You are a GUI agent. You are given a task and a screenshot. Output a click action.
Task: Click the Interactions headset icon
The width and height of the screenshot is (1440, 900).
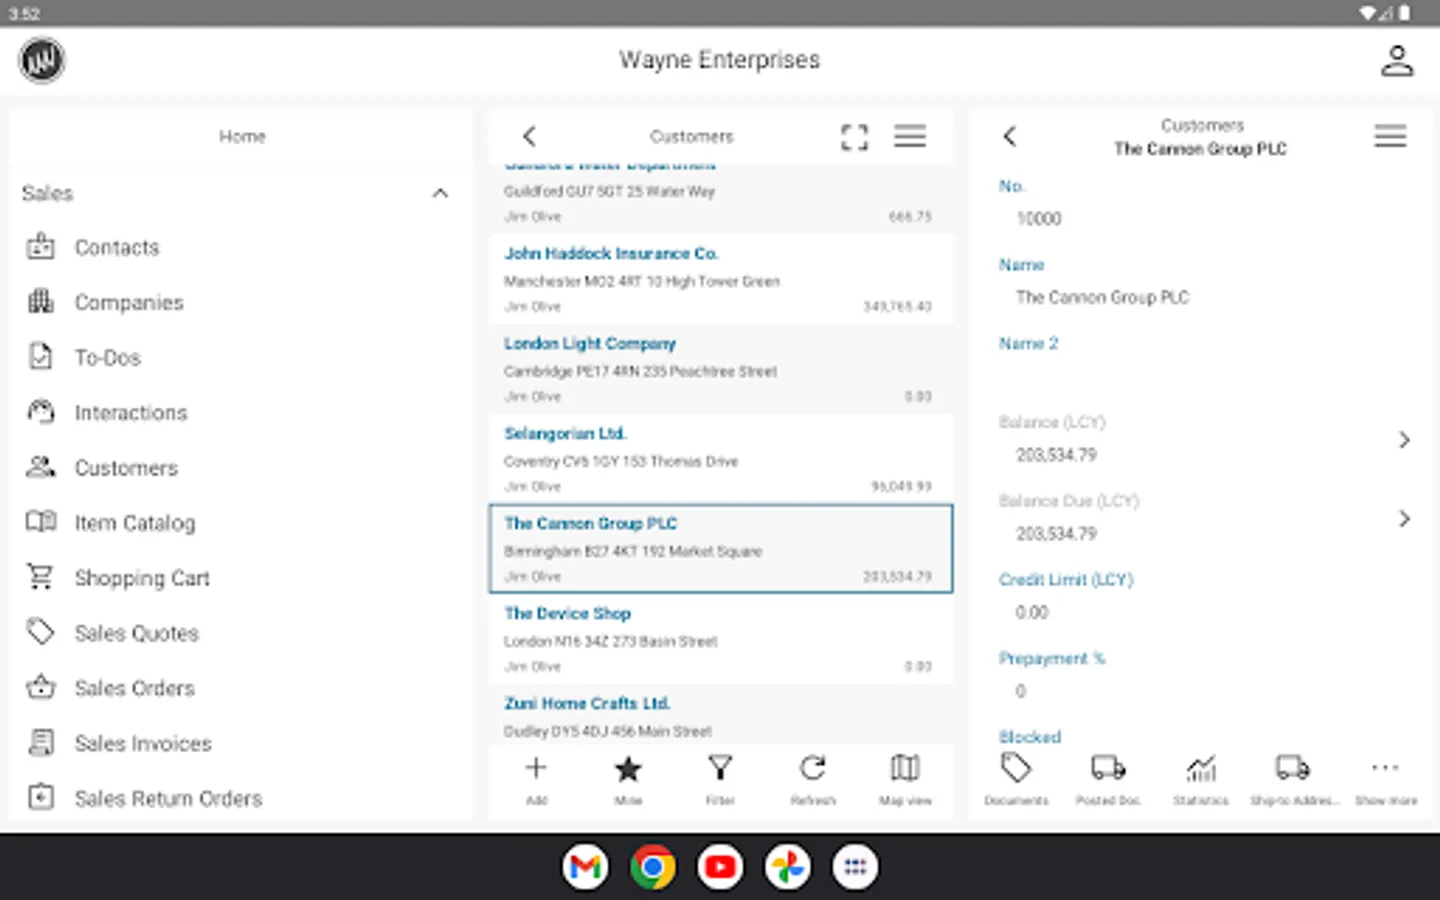pos(41,411)
